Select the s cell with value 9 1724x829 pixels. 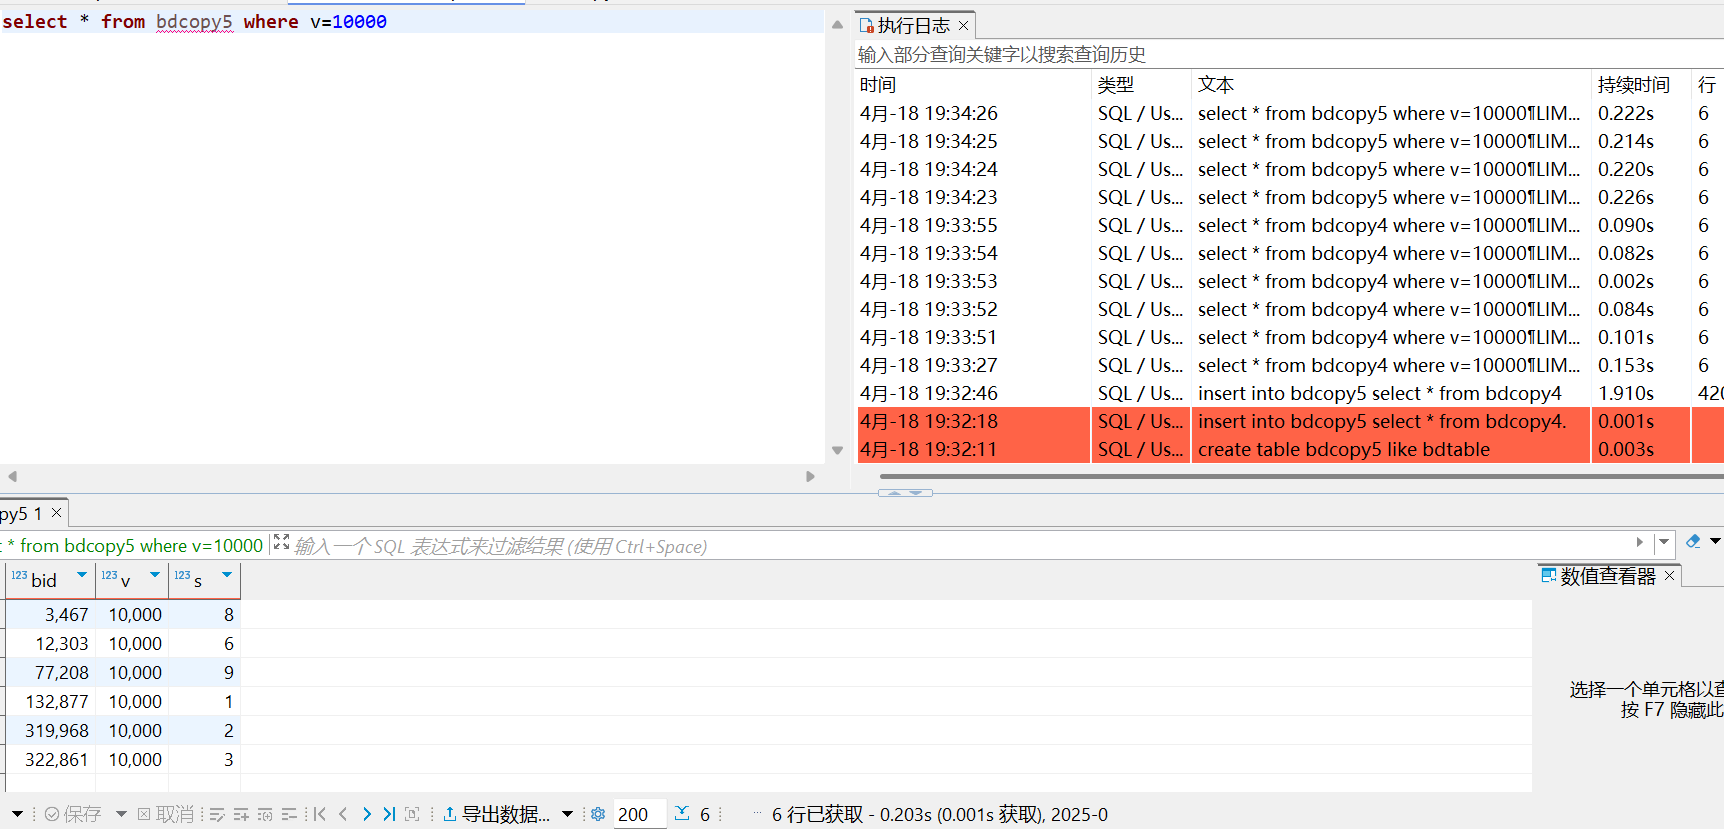coord(205,673)
